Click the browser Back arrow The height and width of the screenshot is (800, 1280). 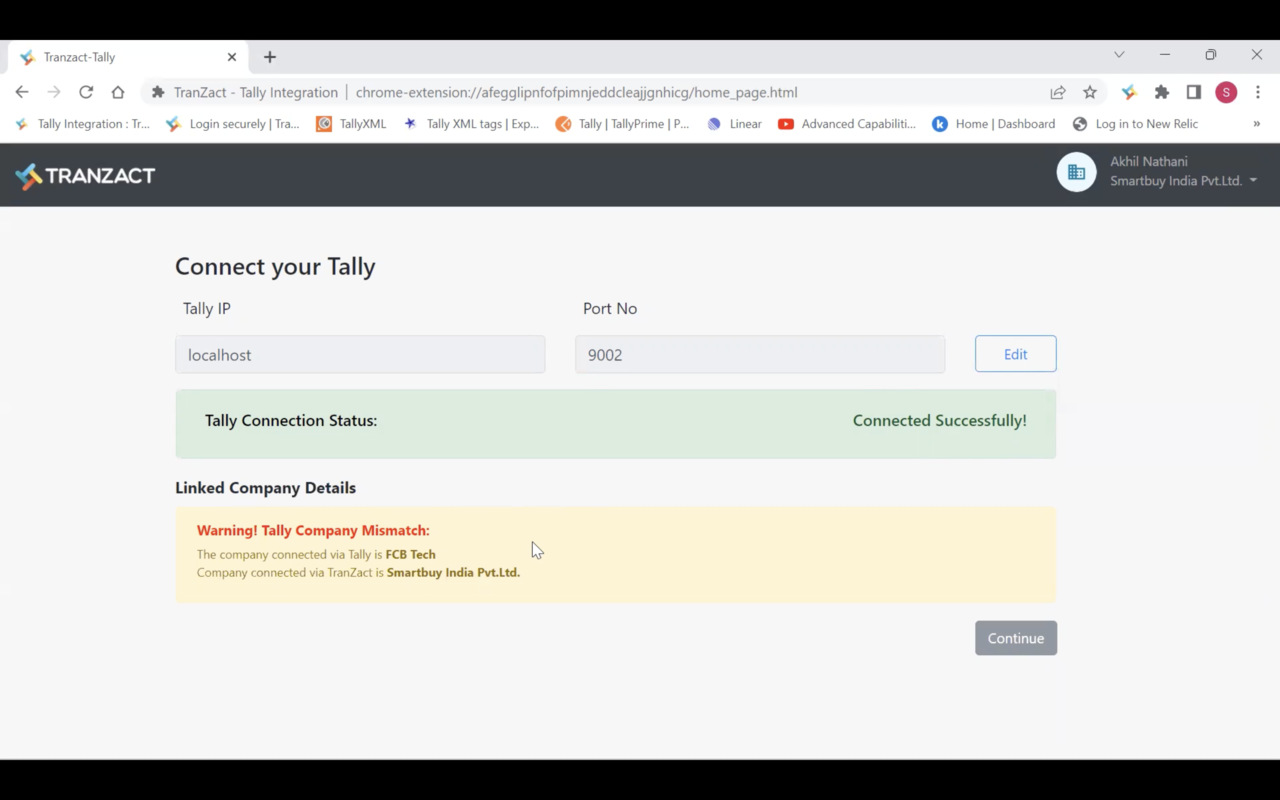tap(22, 92)
